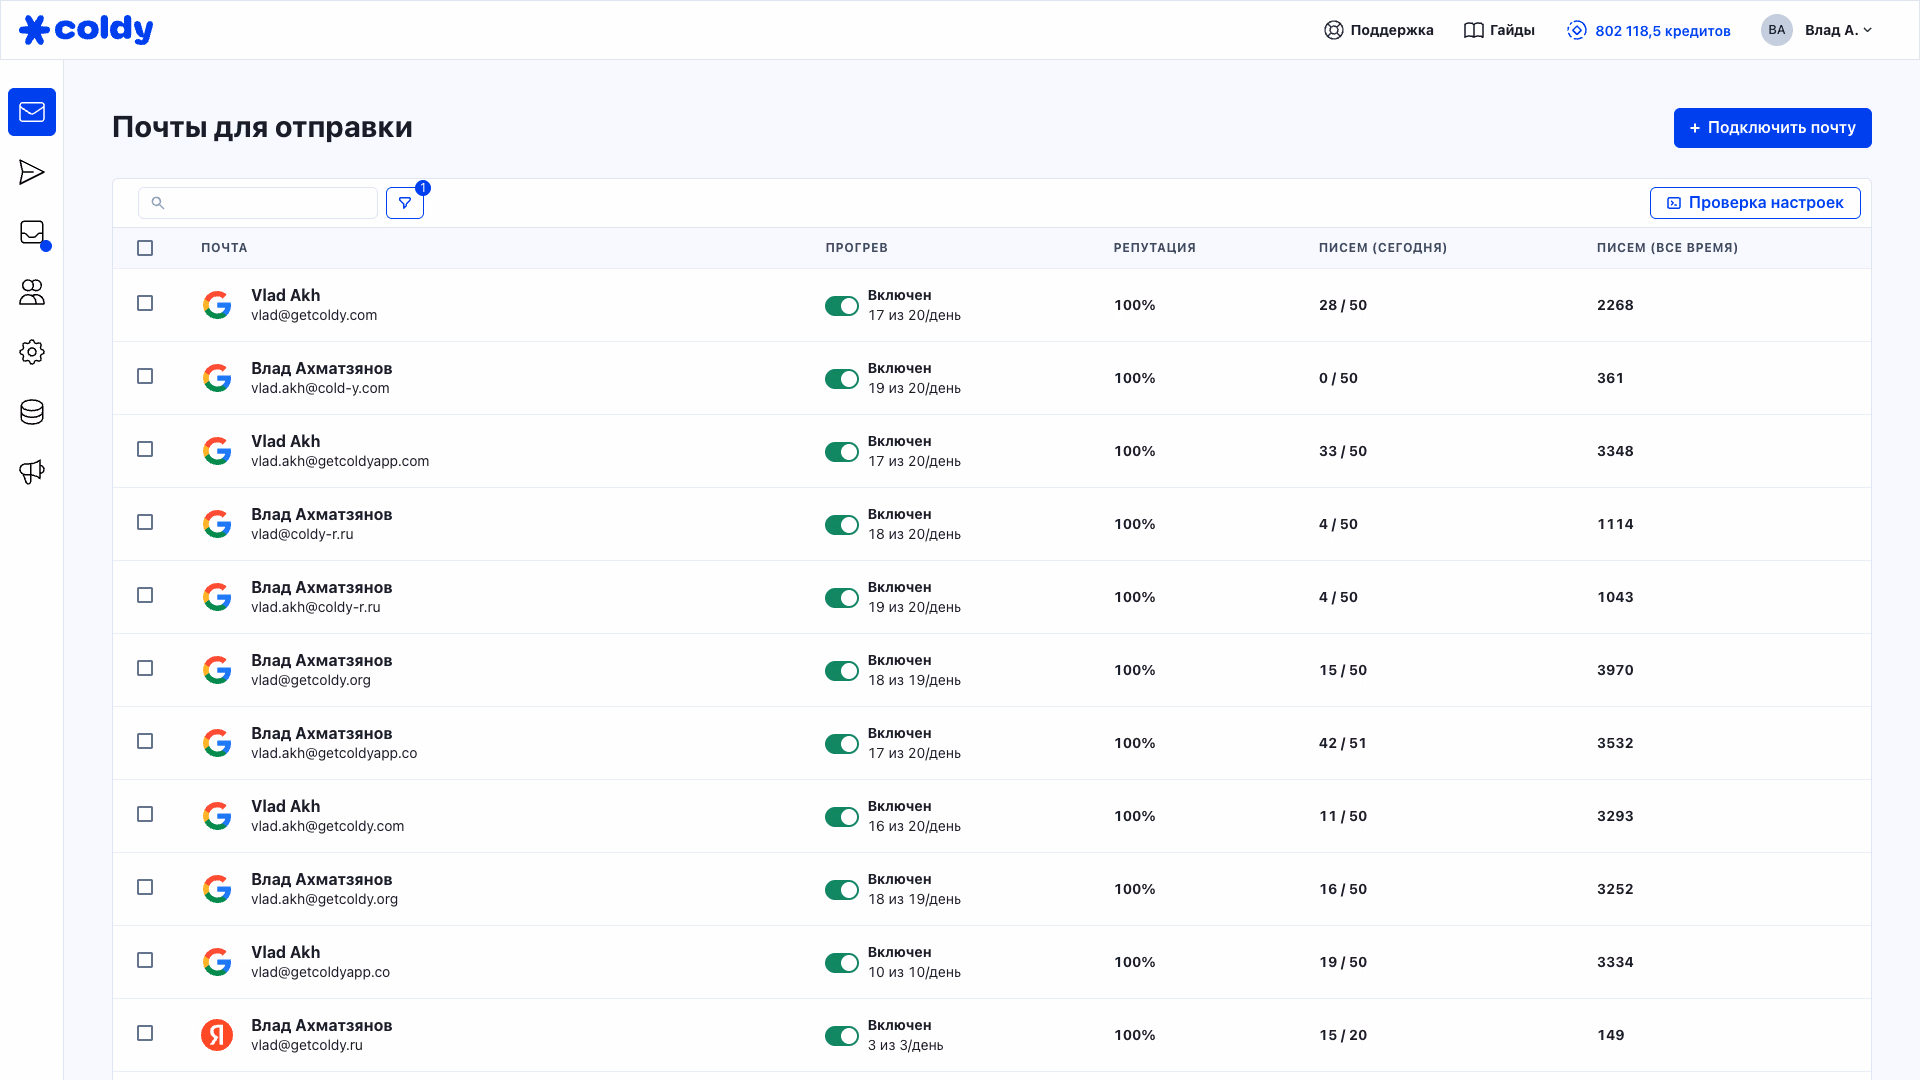Viewport: 1920px width, 1080px height.
Task: Select checkbox for vlad.akh@cold-y.com row
Action: pyautogui.click(x=145, y=376)
